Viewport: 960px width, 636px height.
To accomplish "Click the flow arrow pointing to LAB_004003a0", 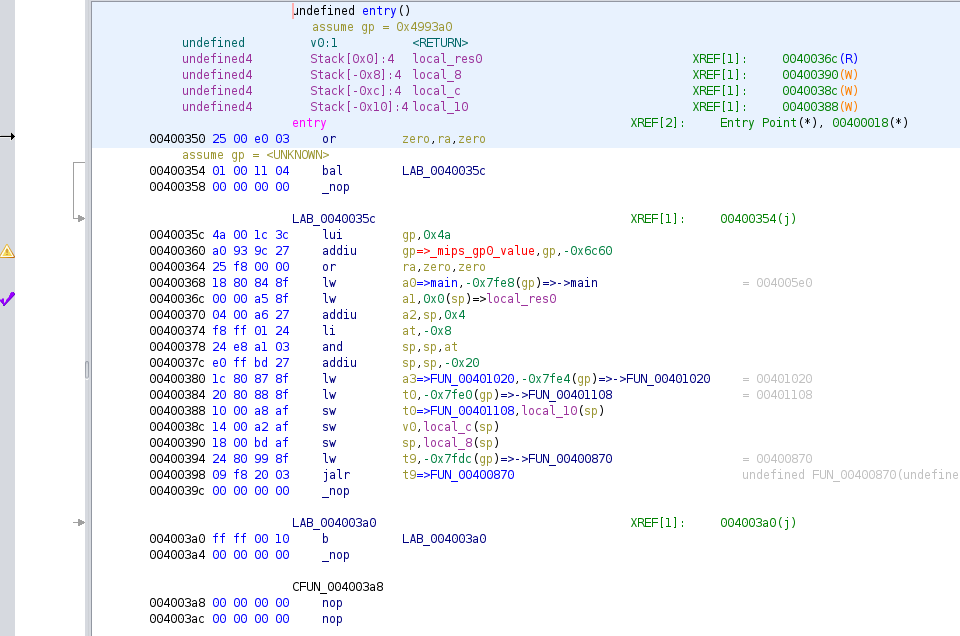I will coord(80,522).
